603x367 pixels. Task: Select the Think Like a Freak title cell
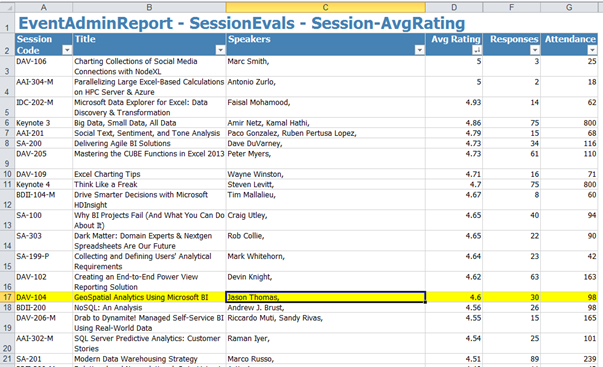click(x=149, y=184)
